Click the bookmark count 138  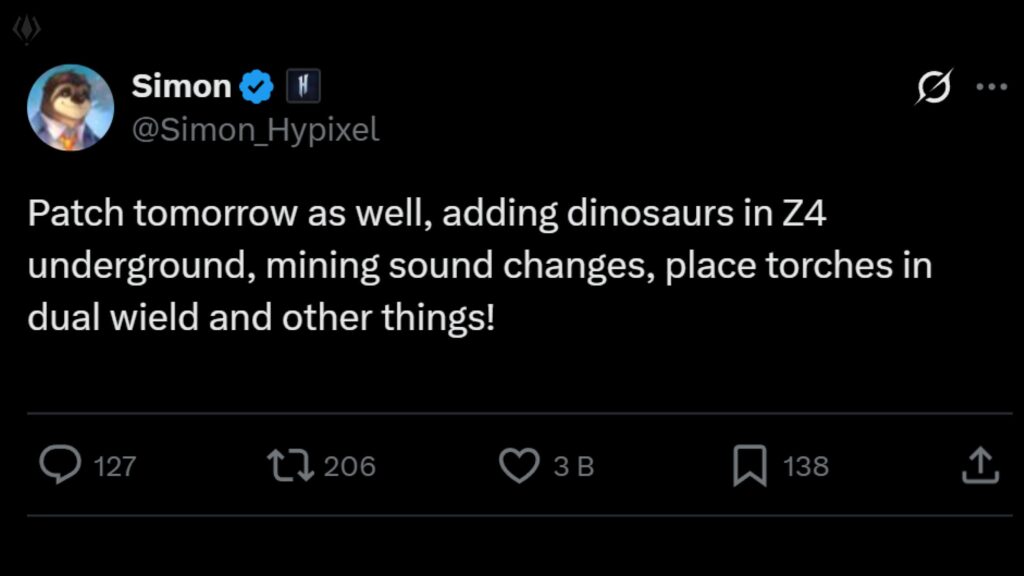806,466
